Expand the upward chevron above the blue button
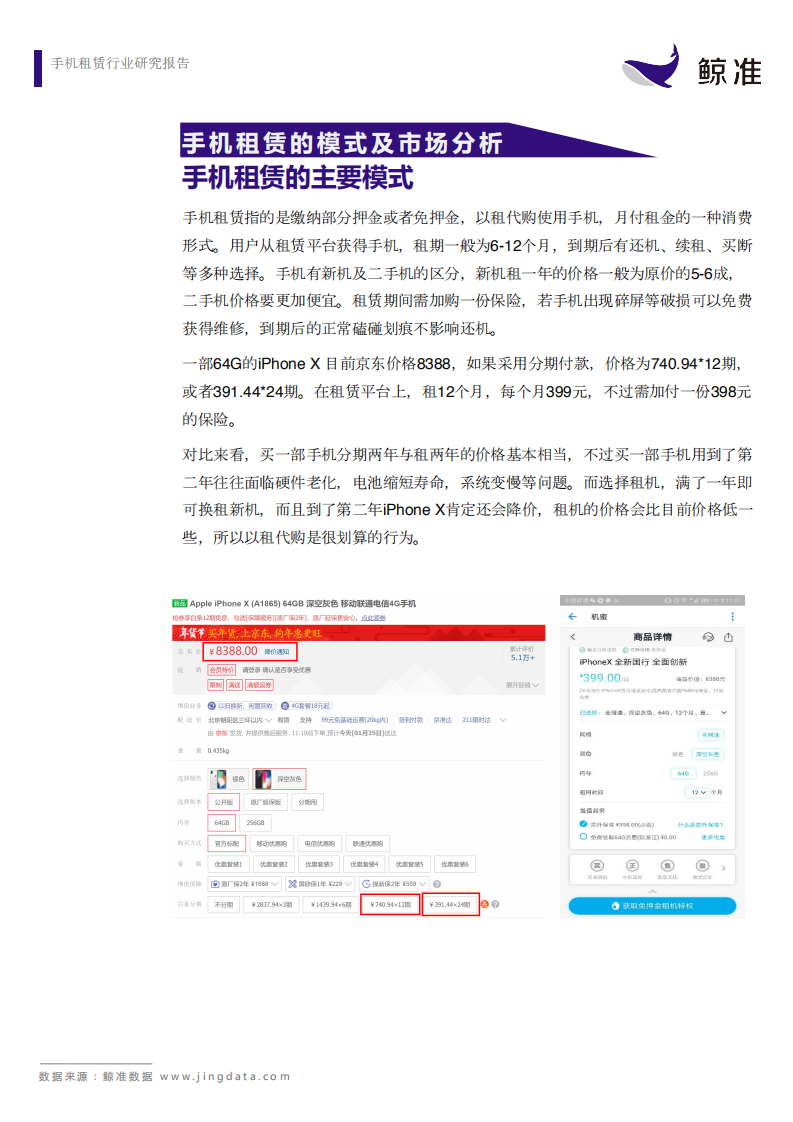The height and width of the screenshot is (1122, 793). point(652,891)
